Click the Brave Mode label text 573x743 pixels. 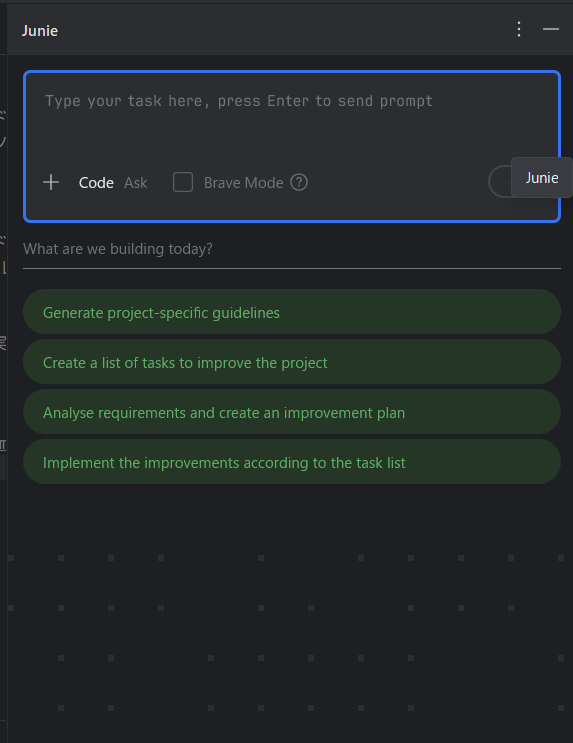click(244, 183)
